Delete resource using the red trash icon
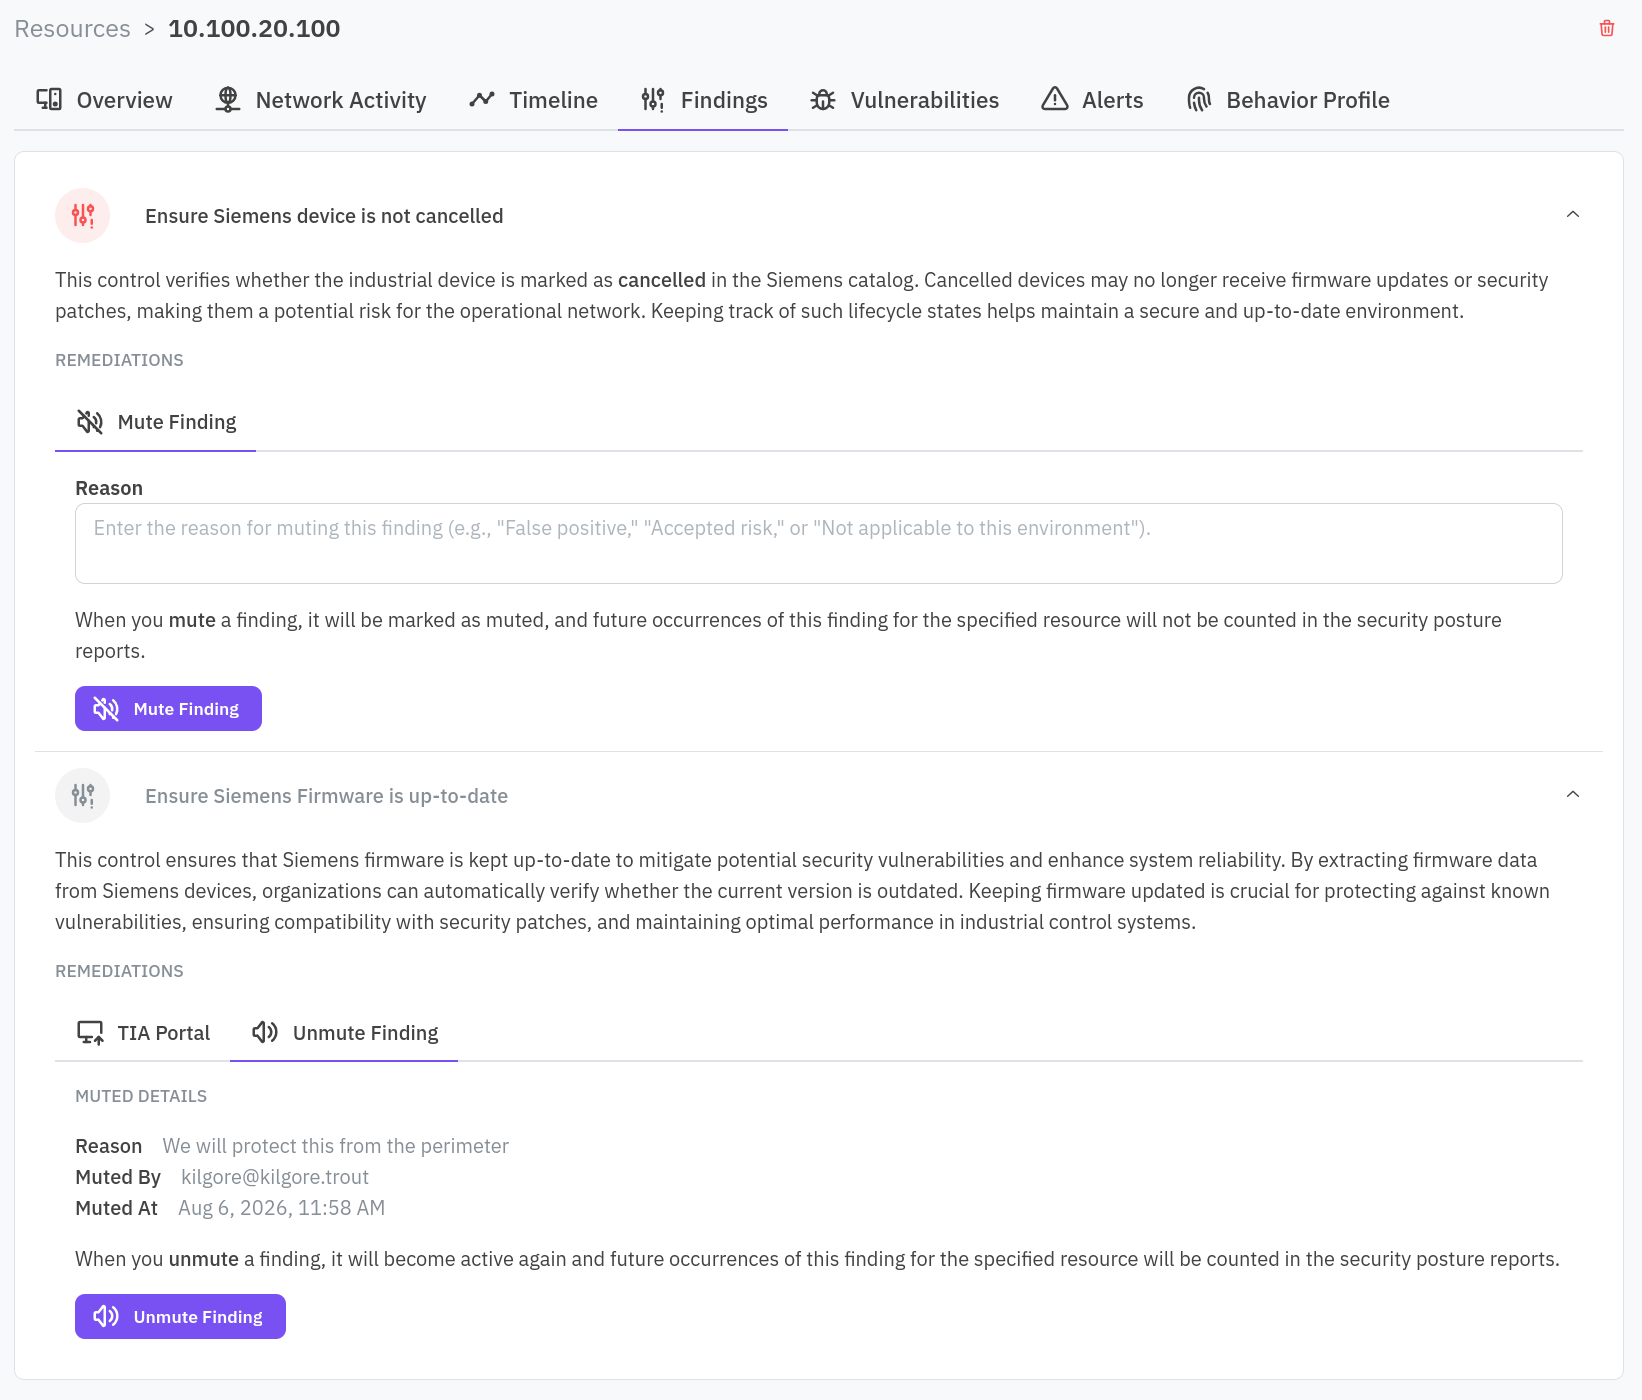The width and height of the screenshot is (1642, 1400). point(1607,28)
